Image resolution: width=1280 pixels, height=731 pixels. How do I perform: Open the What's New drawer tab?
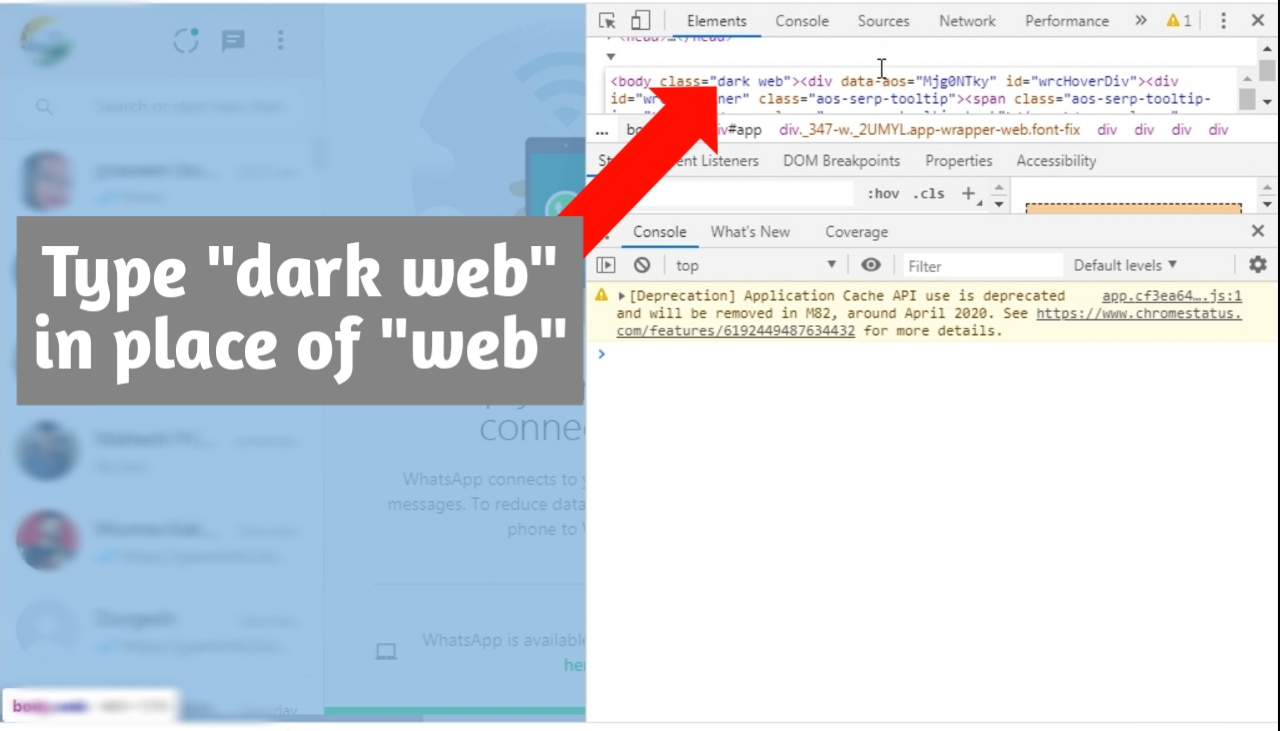pos(750,232)
